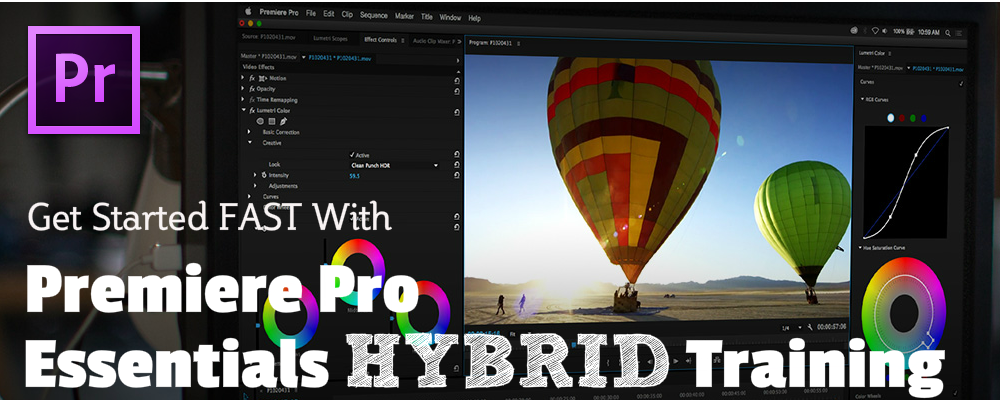Toggle the Time Remapping fx switch
Screen dimensions: 1000x400
tap(252, 100)
